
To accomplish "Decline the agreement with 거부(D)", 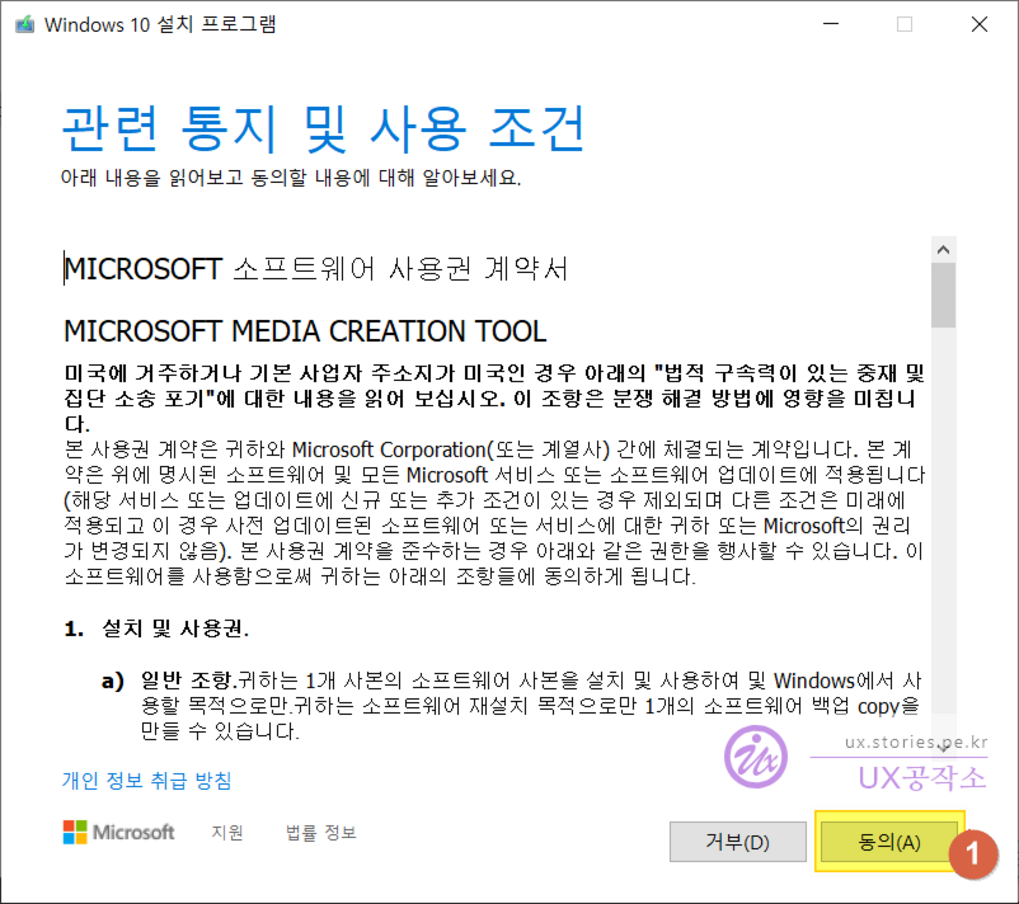I will click(x=737, y=841).
